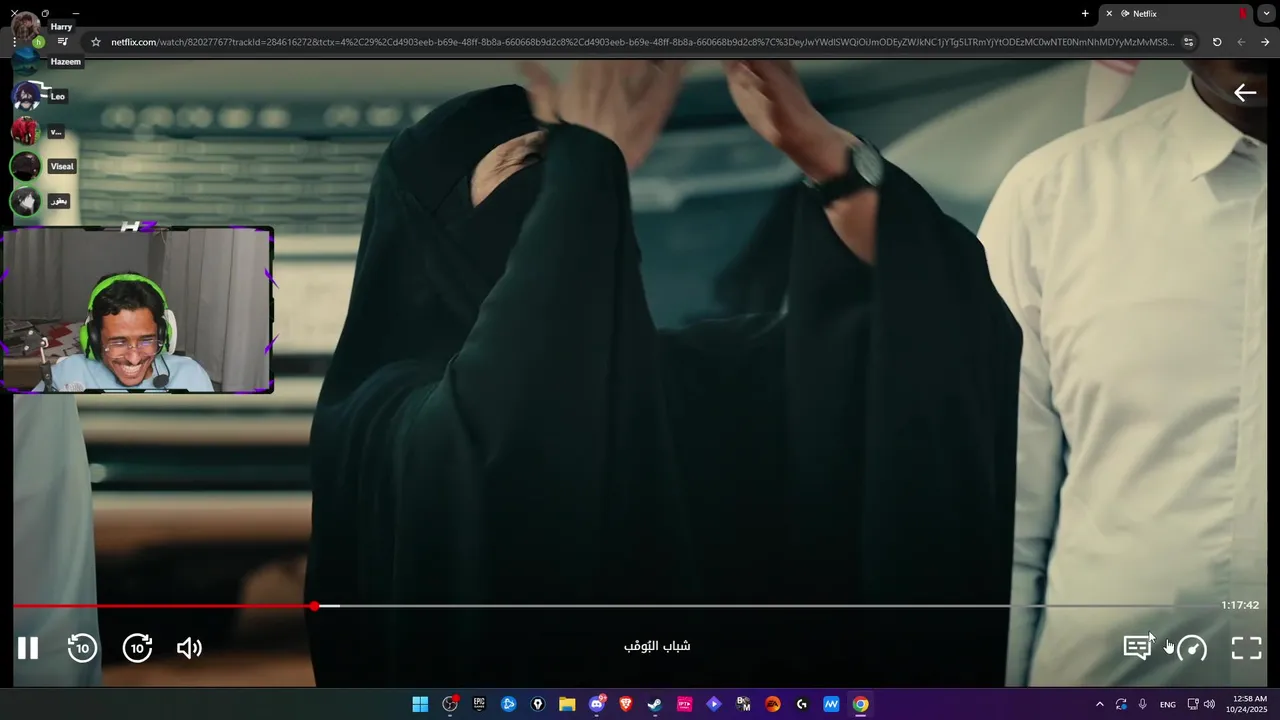The width and height of the screenshot is (1280, 720).
Task: Rewind the video 10 seconds
Action: 82,648
